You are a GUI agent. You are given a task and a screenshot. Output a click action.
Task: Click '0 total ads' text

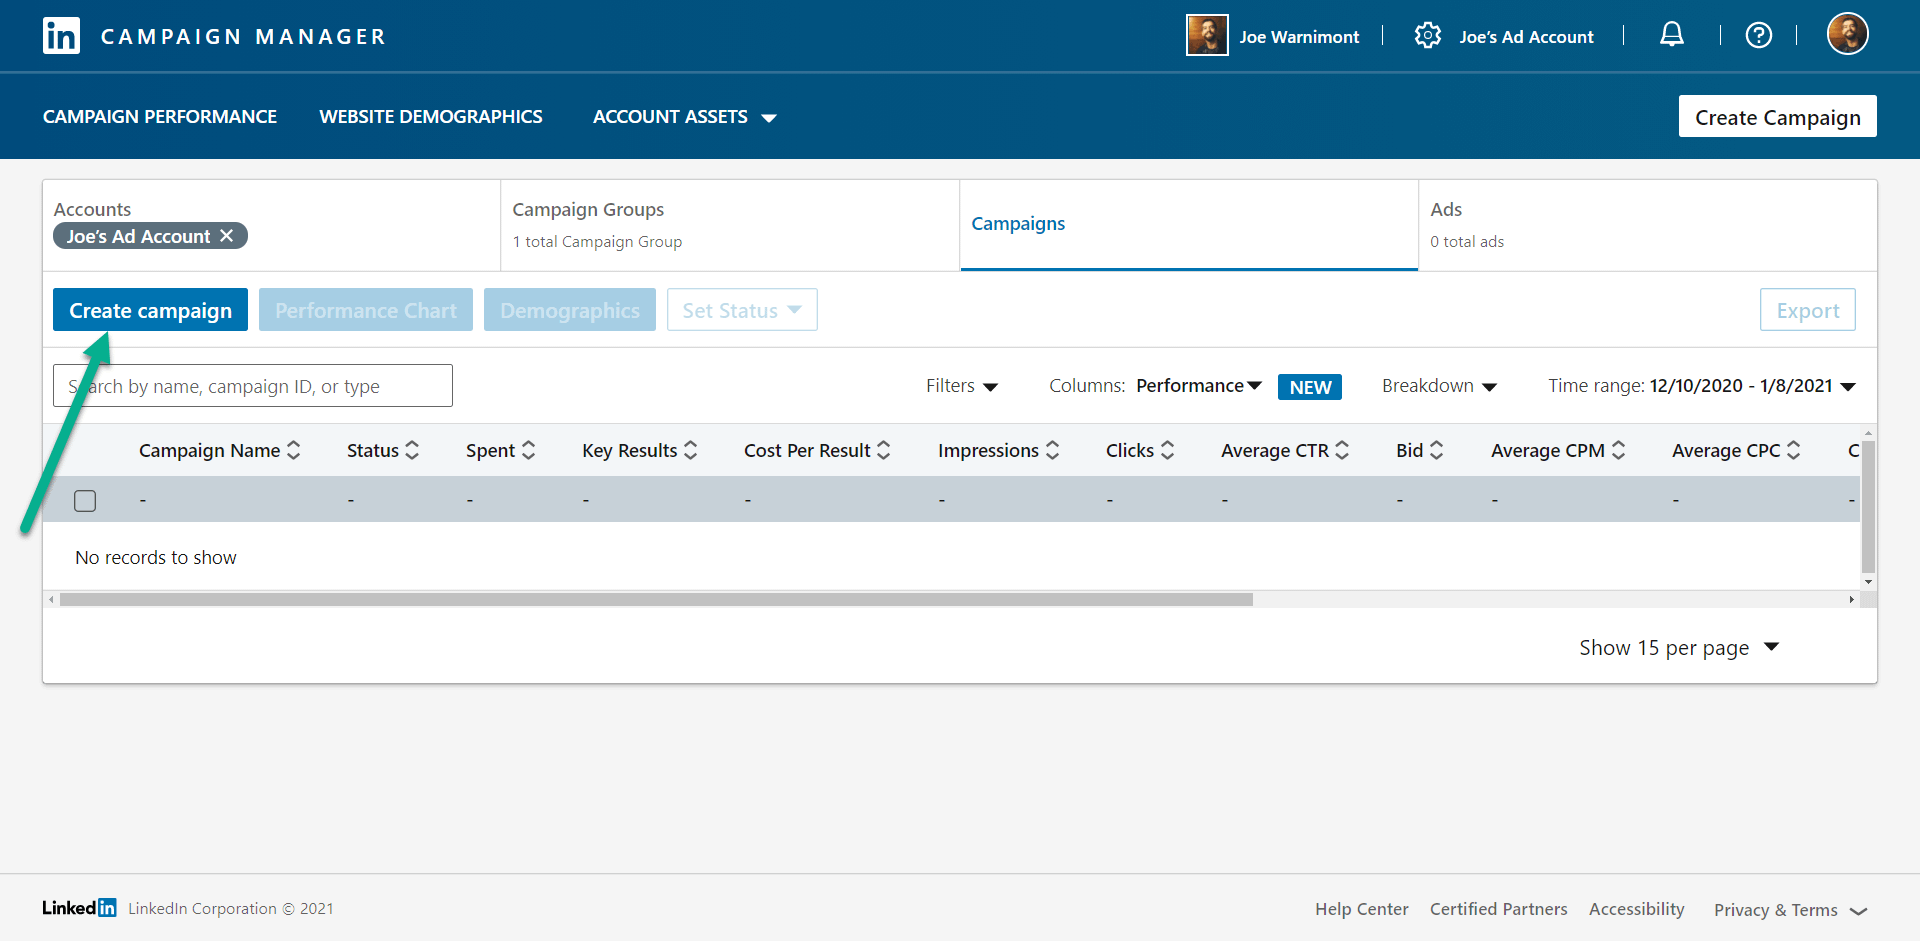pyautogui.click(x=1467, y=242)
